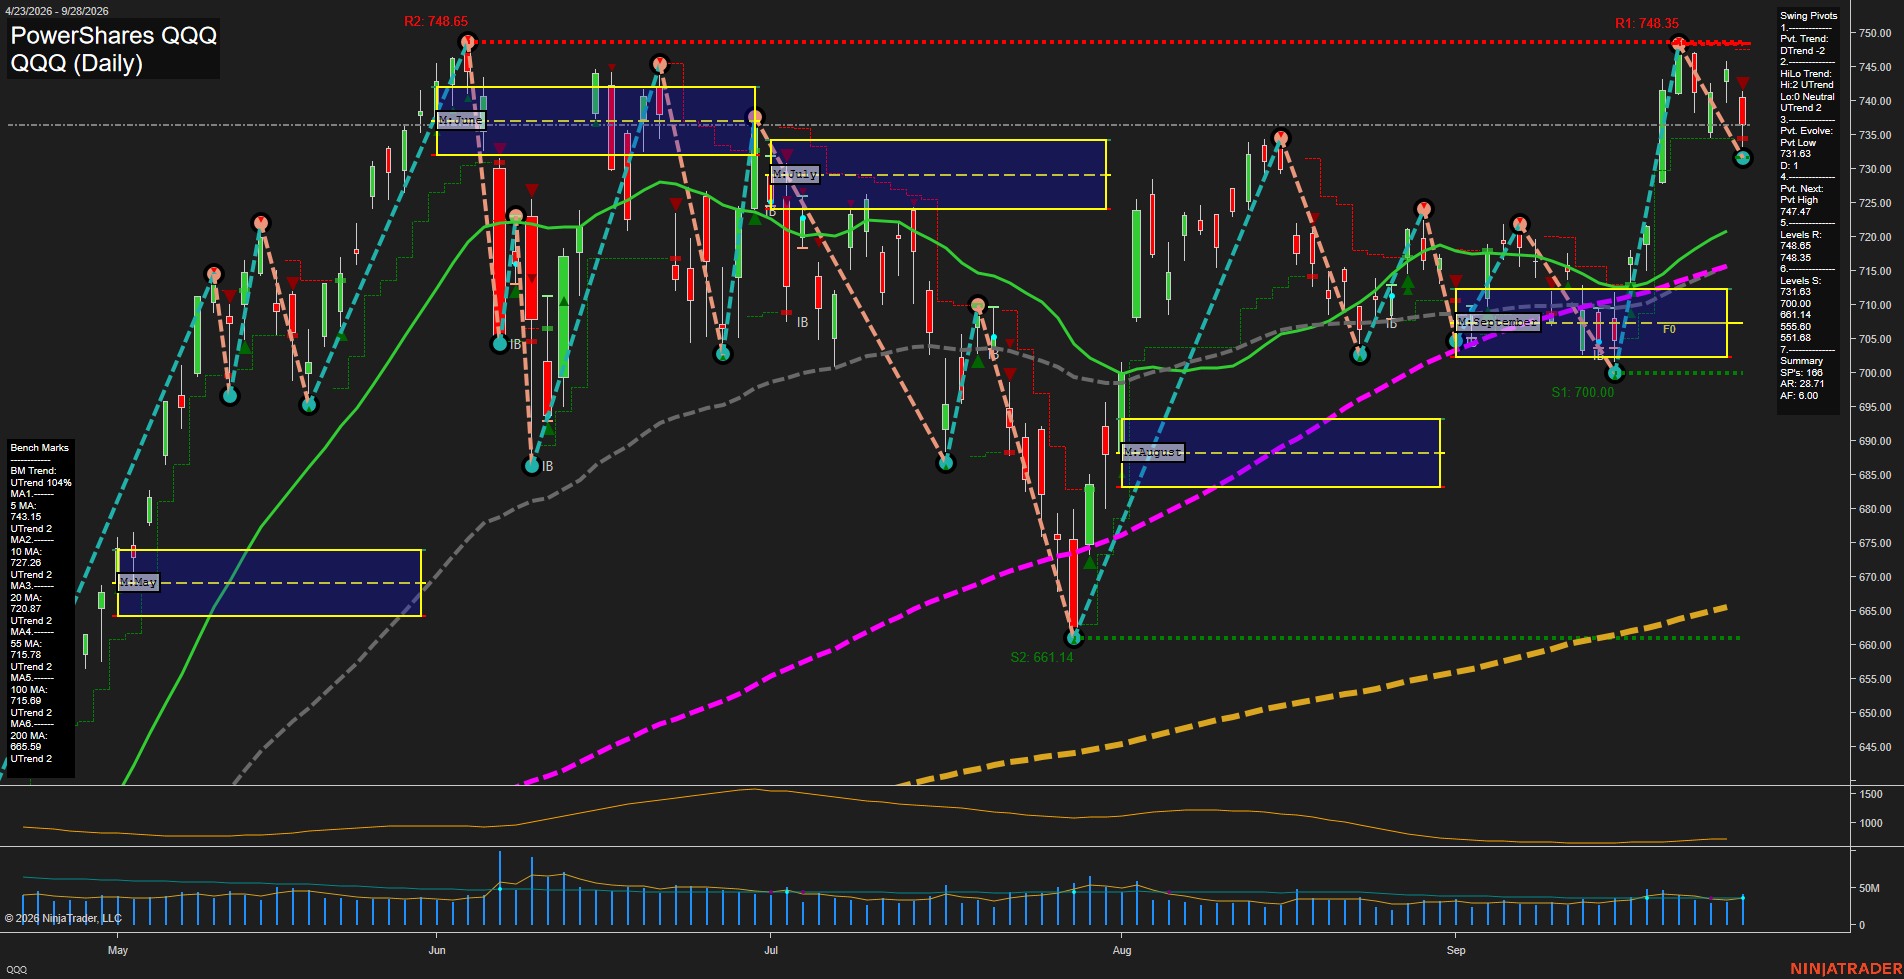The height and width of the screenshot is (979, 1904).
Task: Select the swing low marker above S1 700.00
Action: tap(1614, 373)
